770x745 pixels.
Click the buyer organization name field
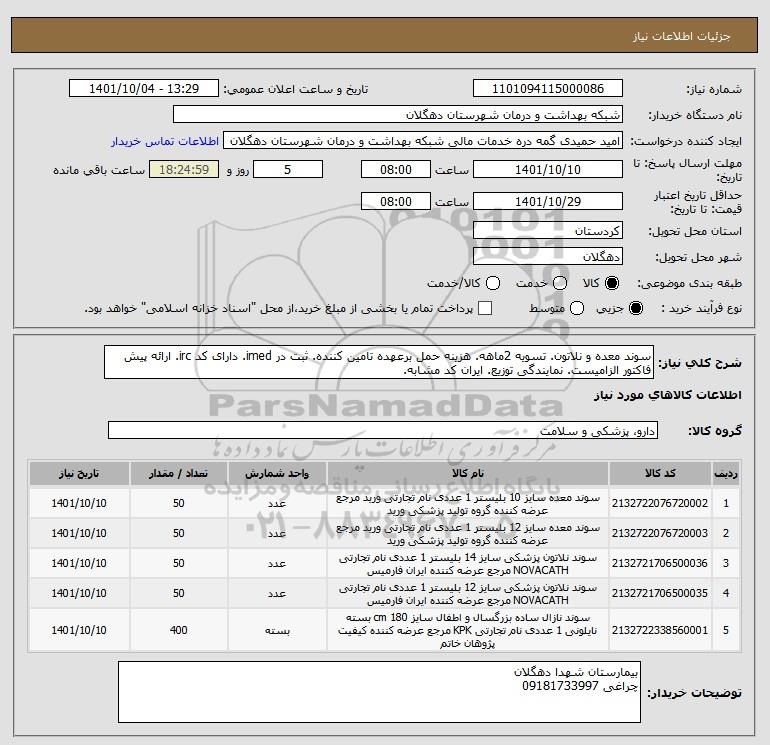pos(398,115)
